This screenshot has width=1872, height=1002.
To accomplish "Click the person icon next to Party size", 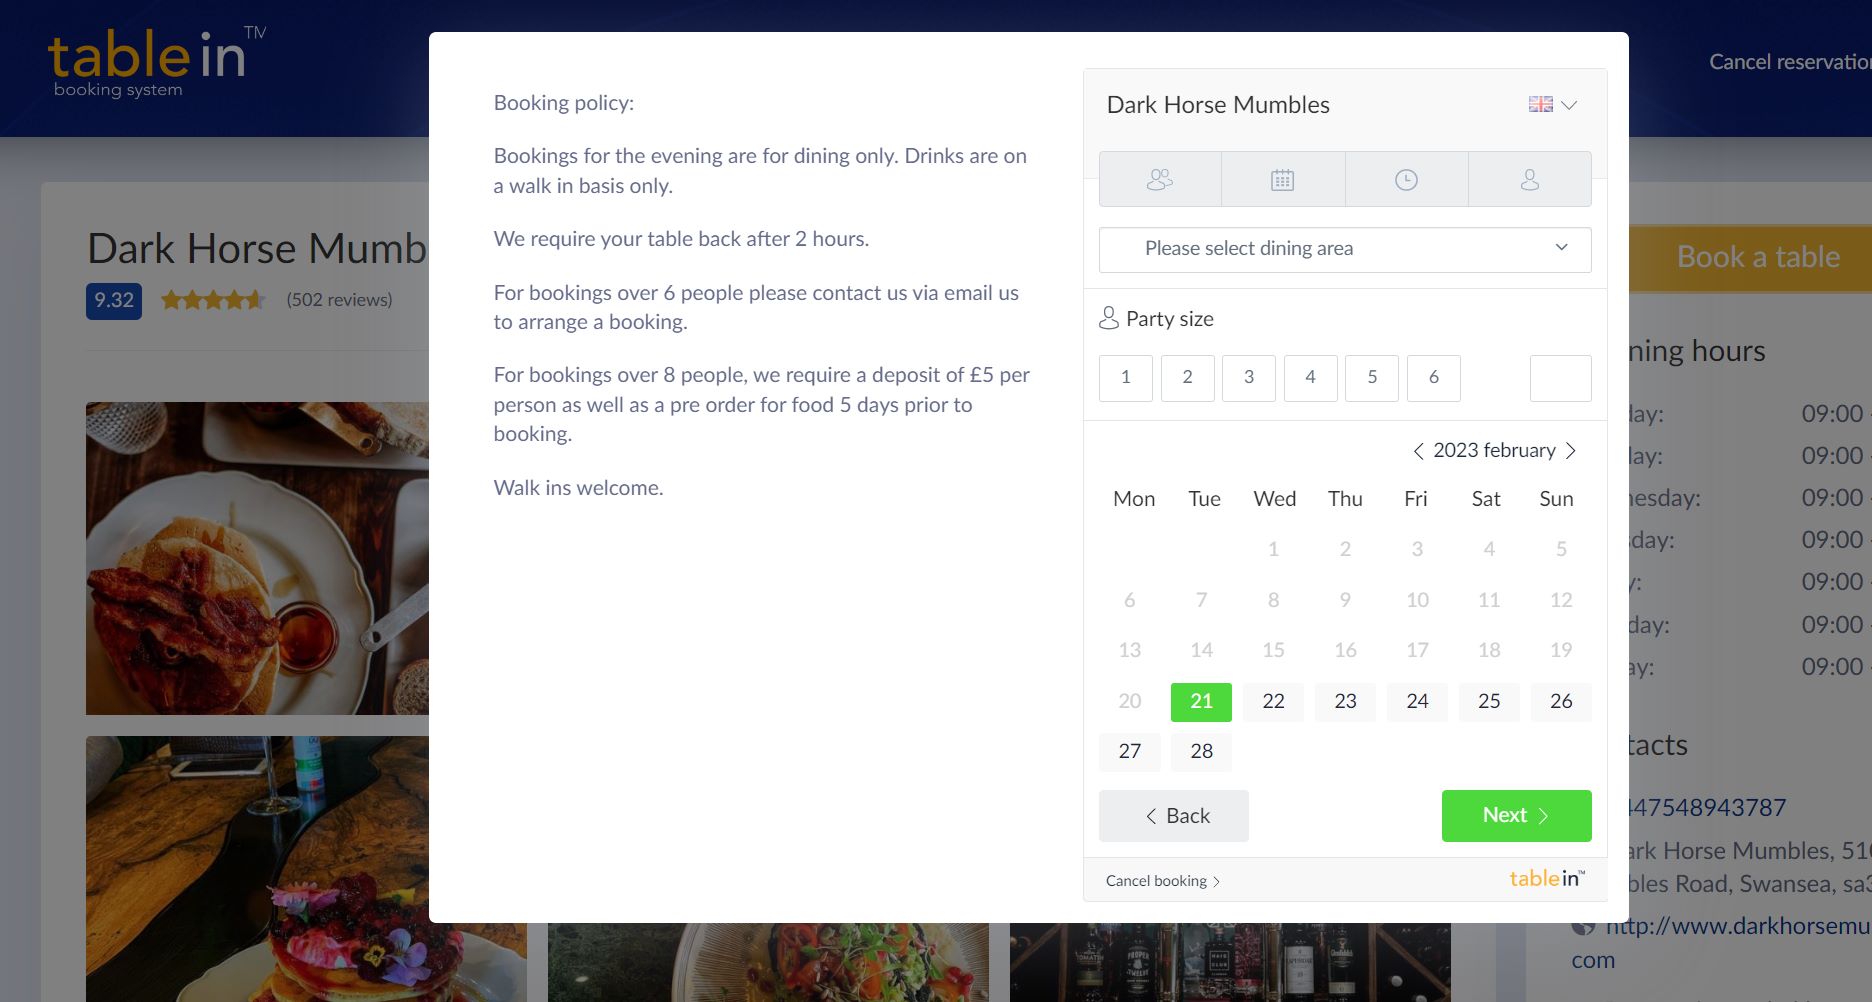I will pos(1110,318).
